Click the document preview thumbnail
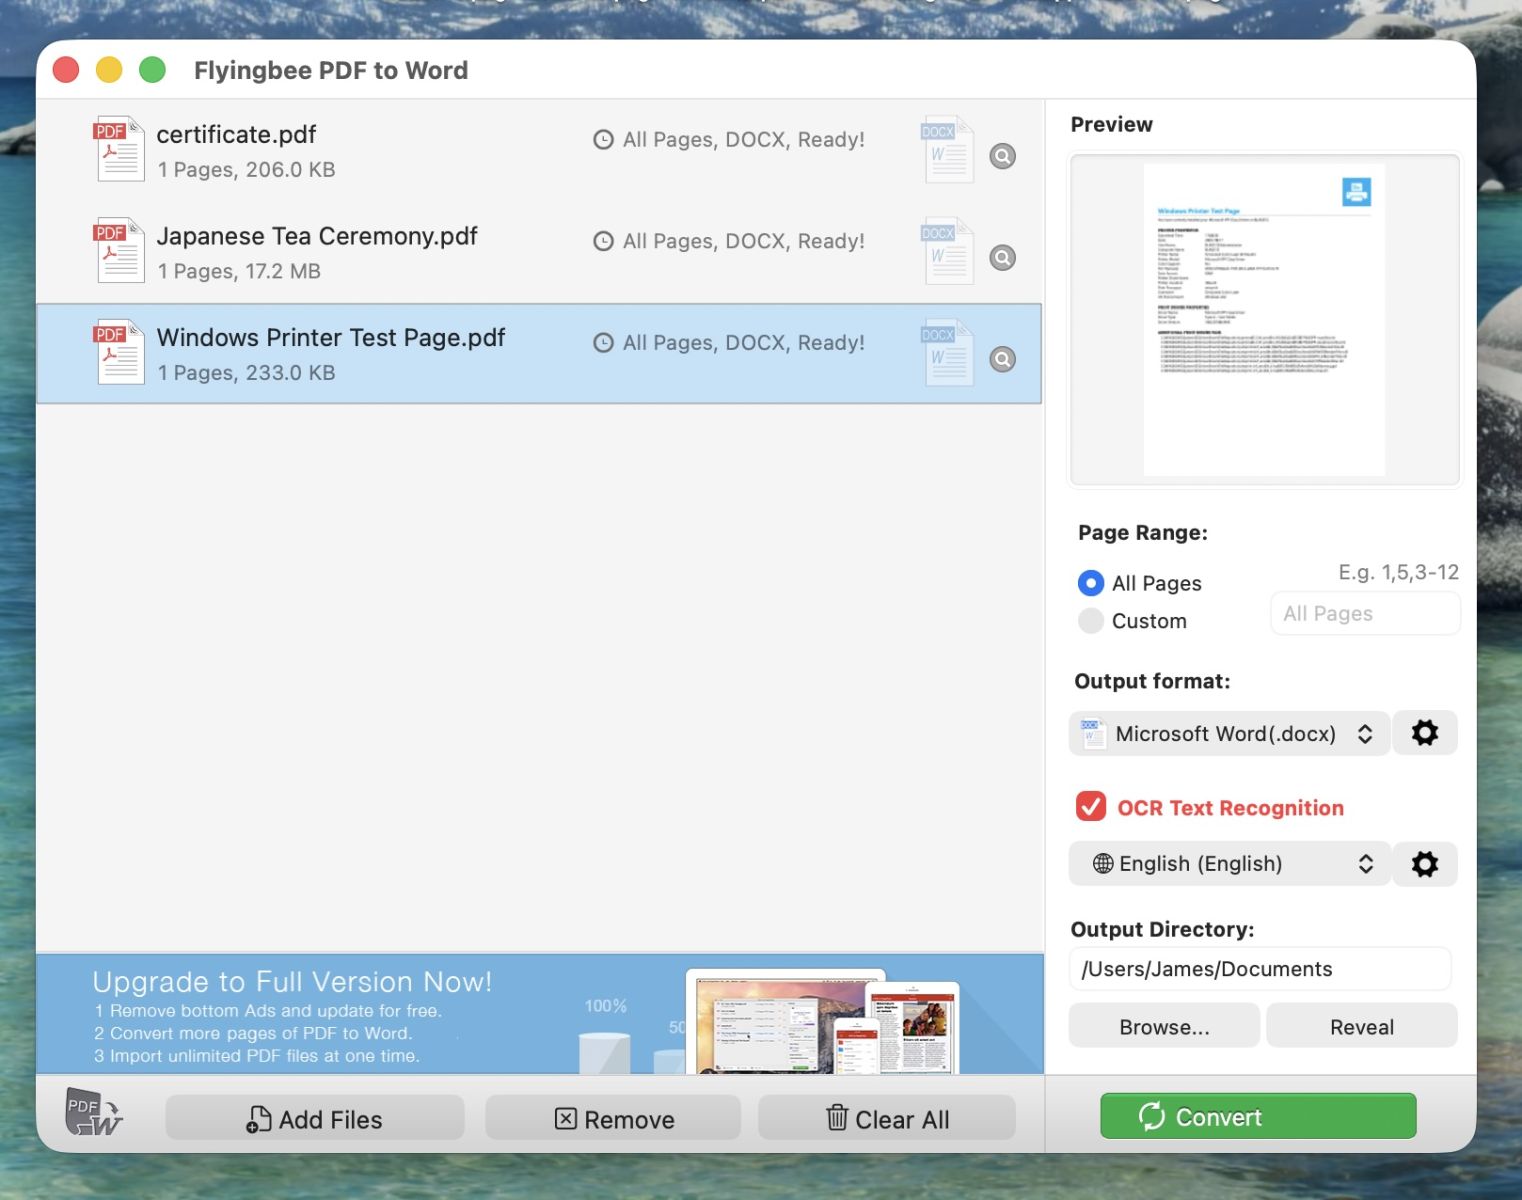 (x=1265, y=320)
